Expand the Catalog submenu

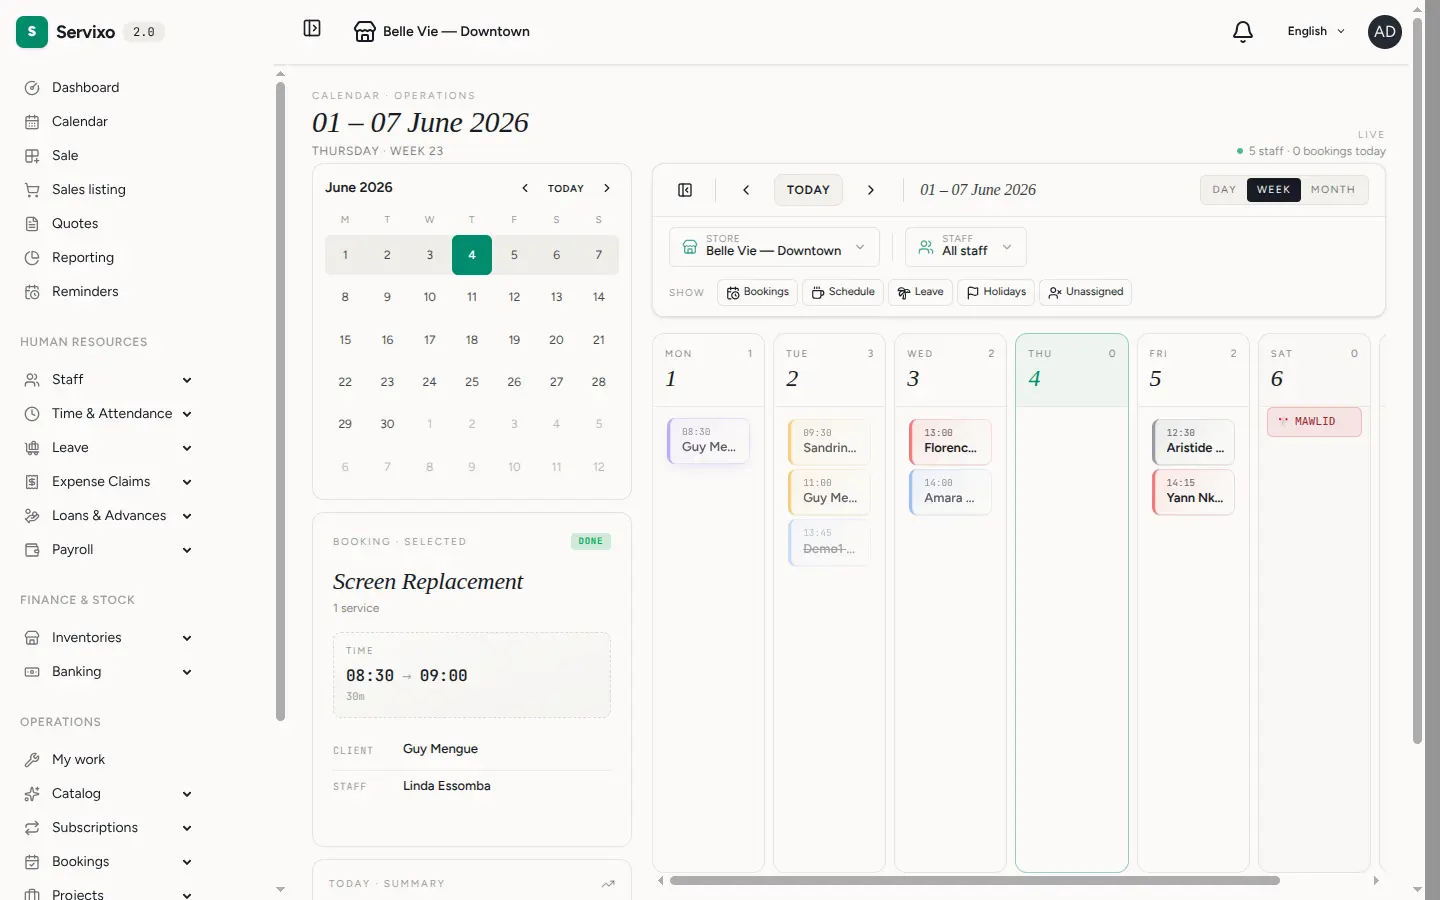(187, 794)
